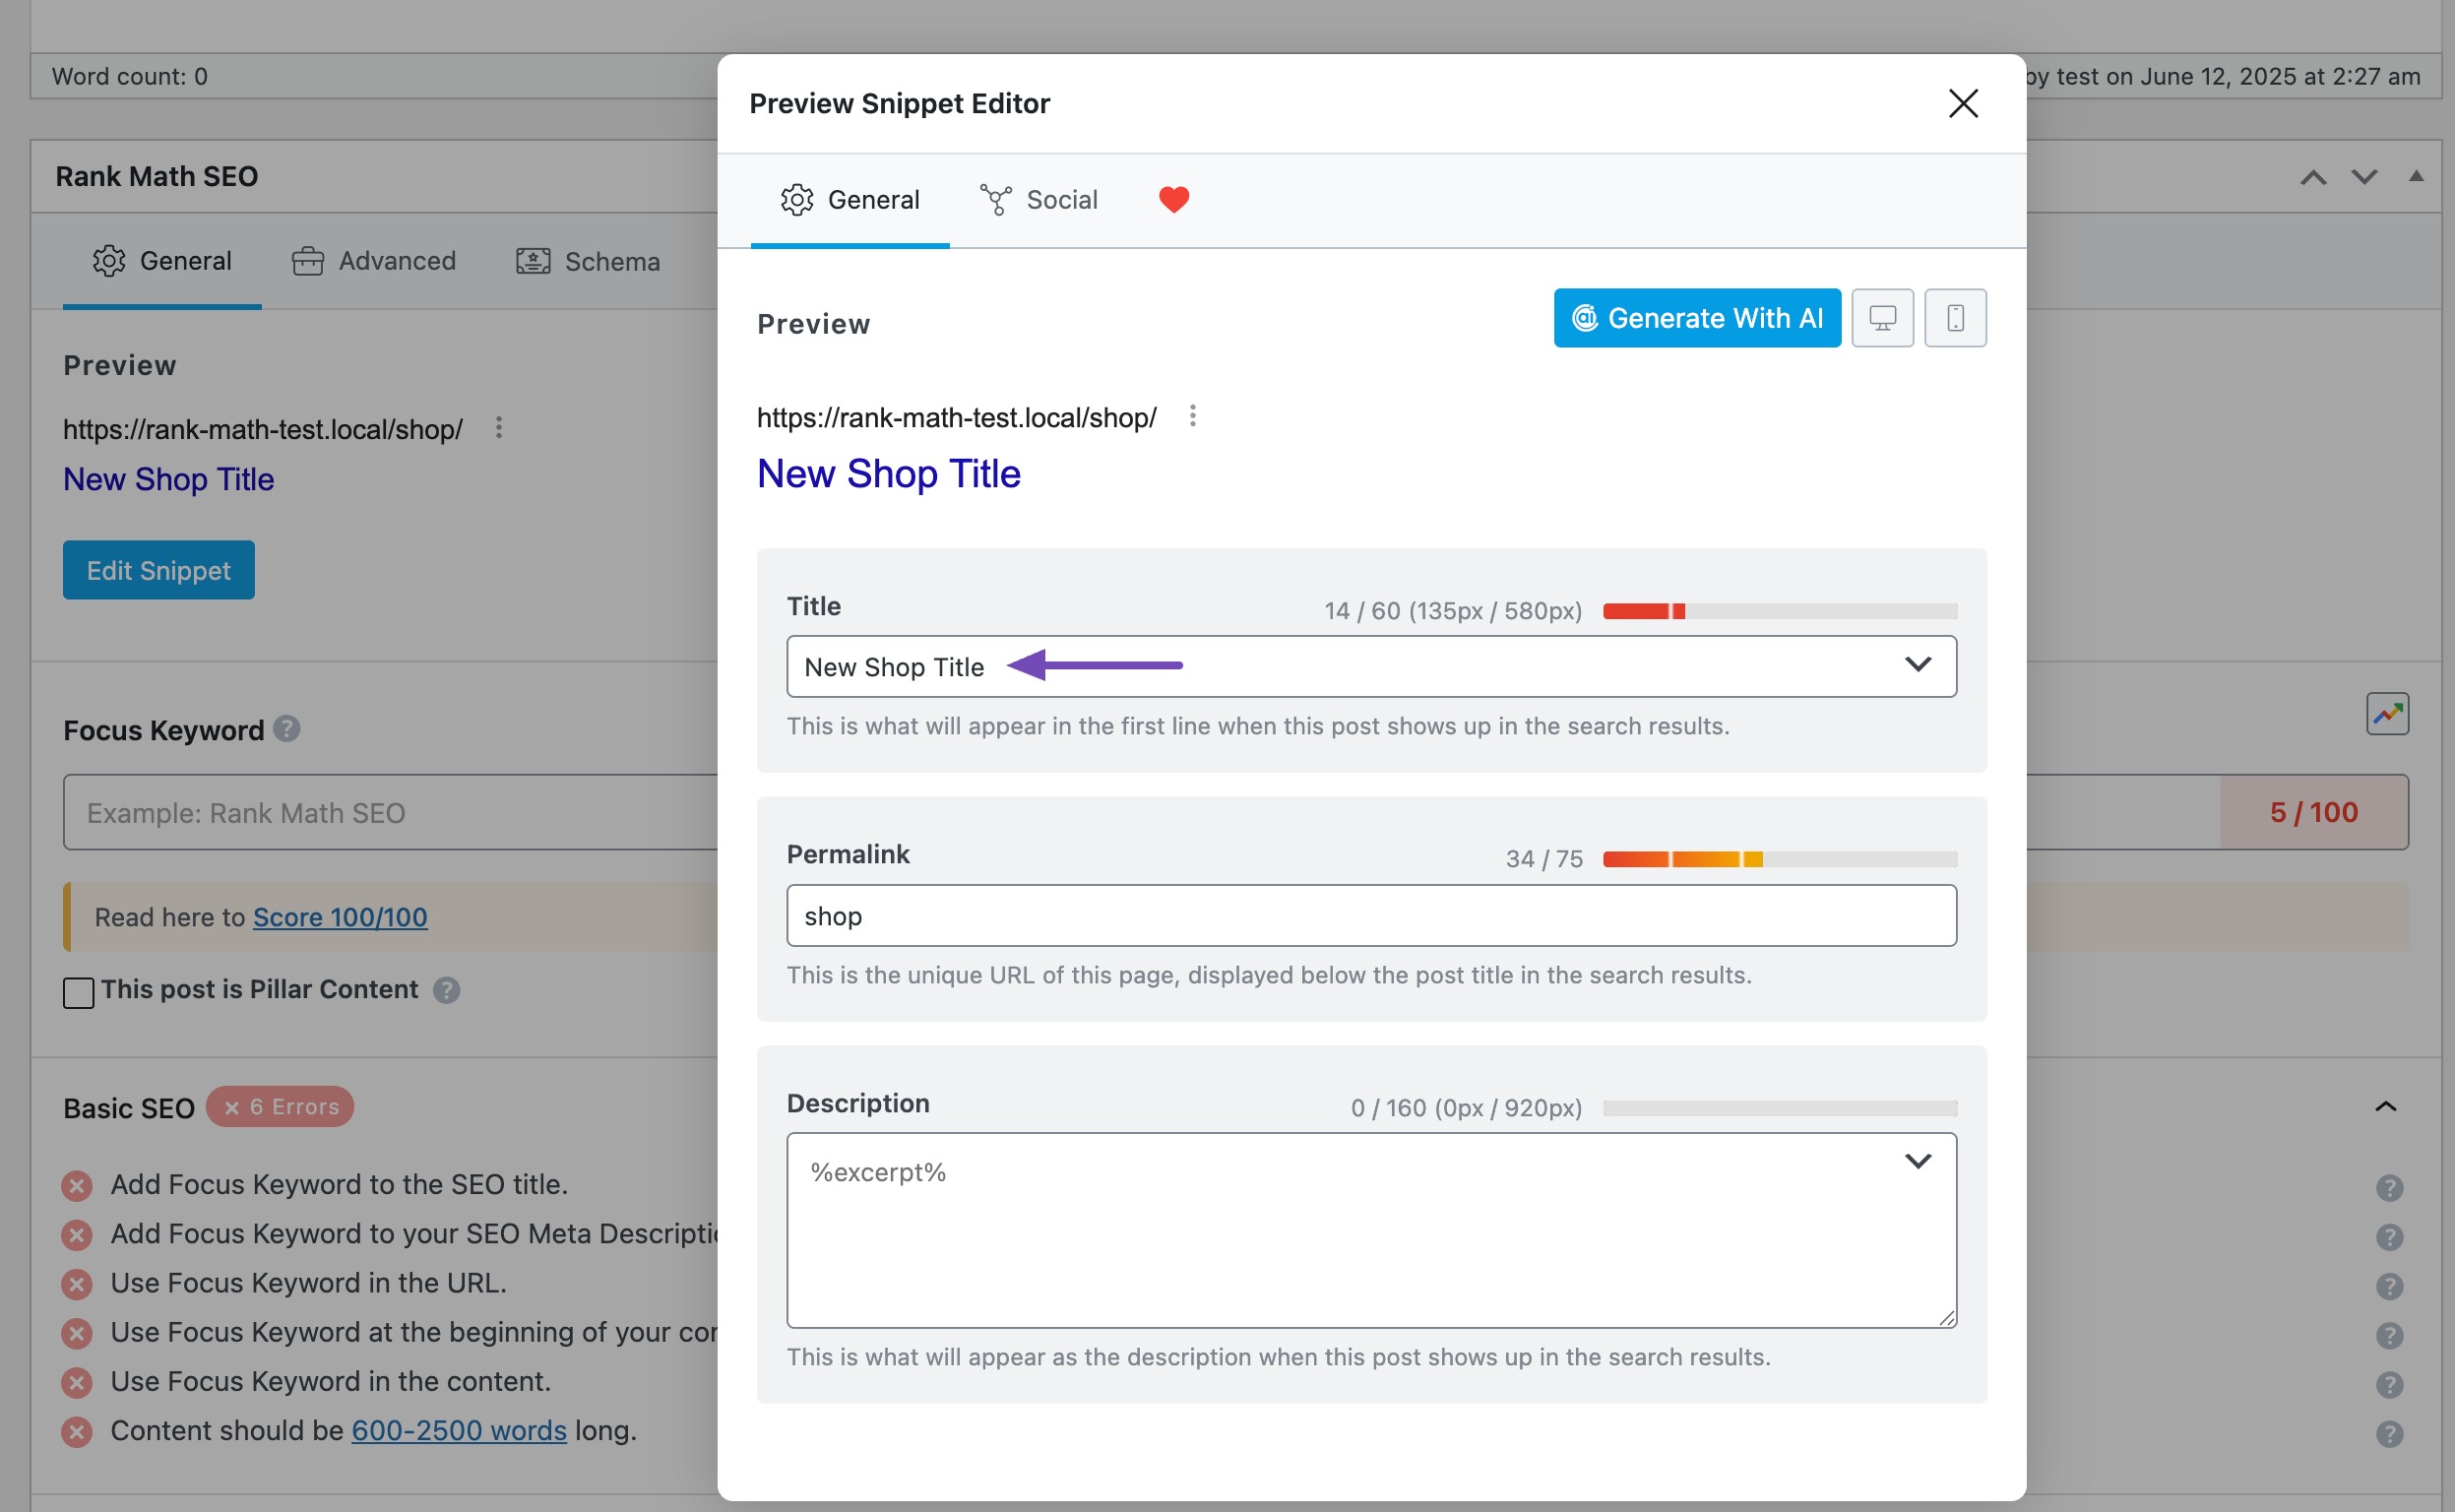Screen dimensions: 2455x1512
Task: Click help icon for SEO title error
Action: (2389, 1187)
